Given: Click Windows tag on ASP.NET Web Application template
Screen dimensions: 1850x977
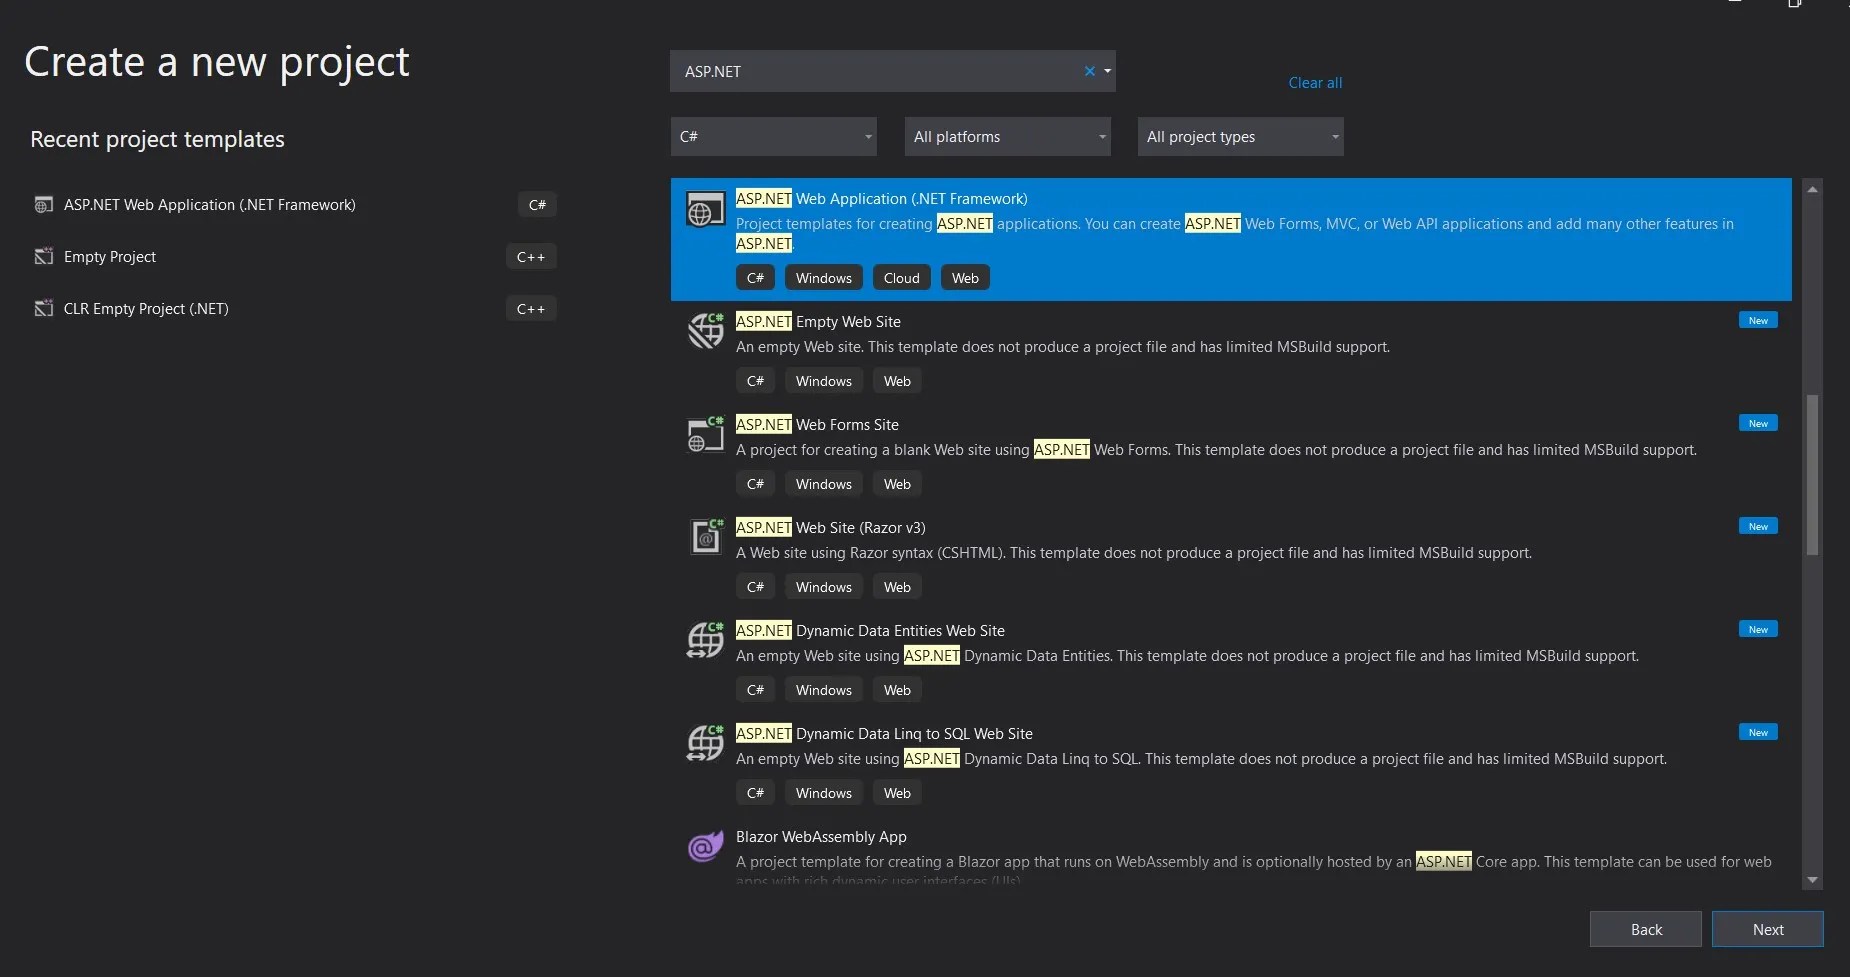Looking at the screenshot, I should (x=824, y=278).
